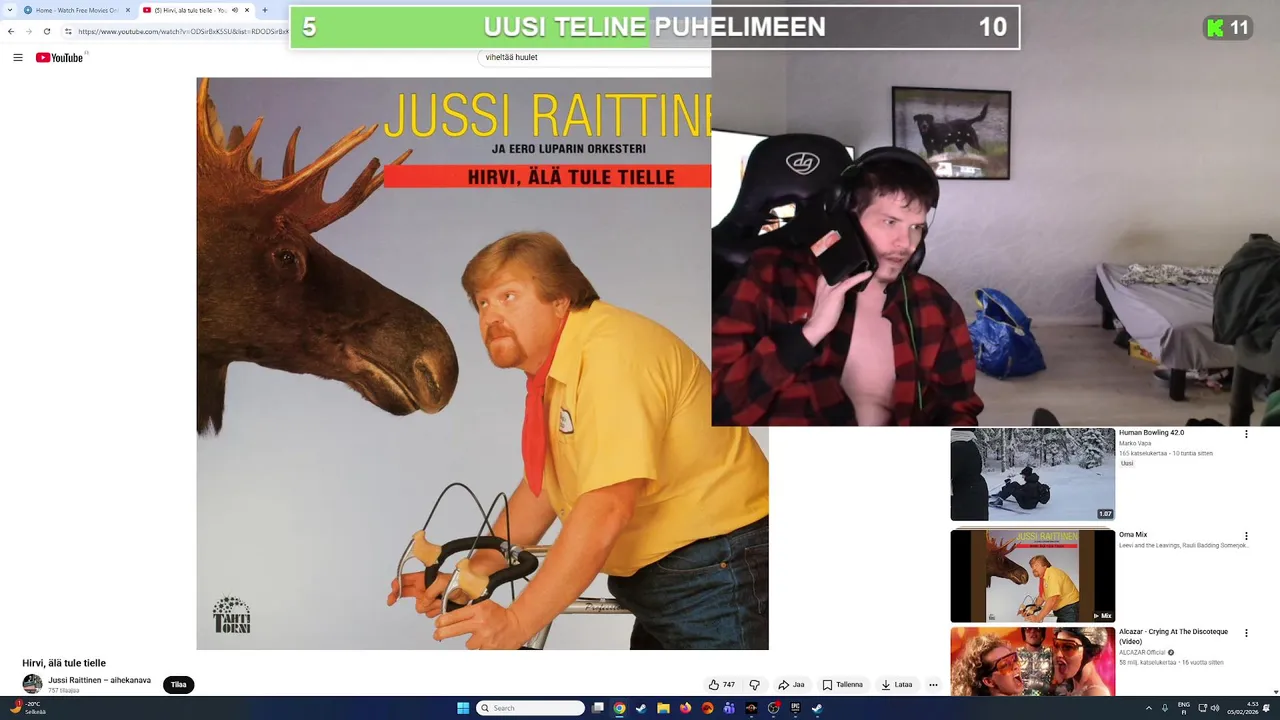
Task: Click the moose album cover video player
Action: pos(482,364)
